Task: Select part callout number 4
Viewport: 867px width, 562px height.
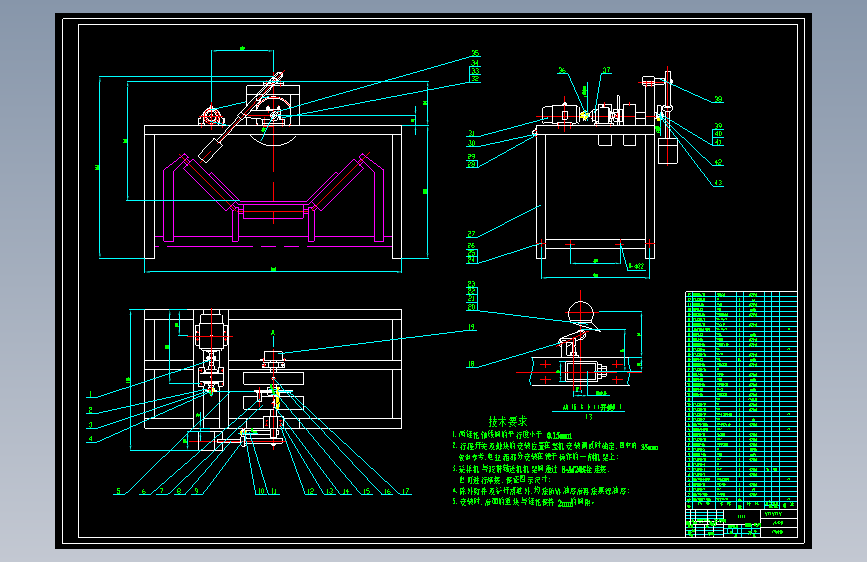Action: (91, 439)
